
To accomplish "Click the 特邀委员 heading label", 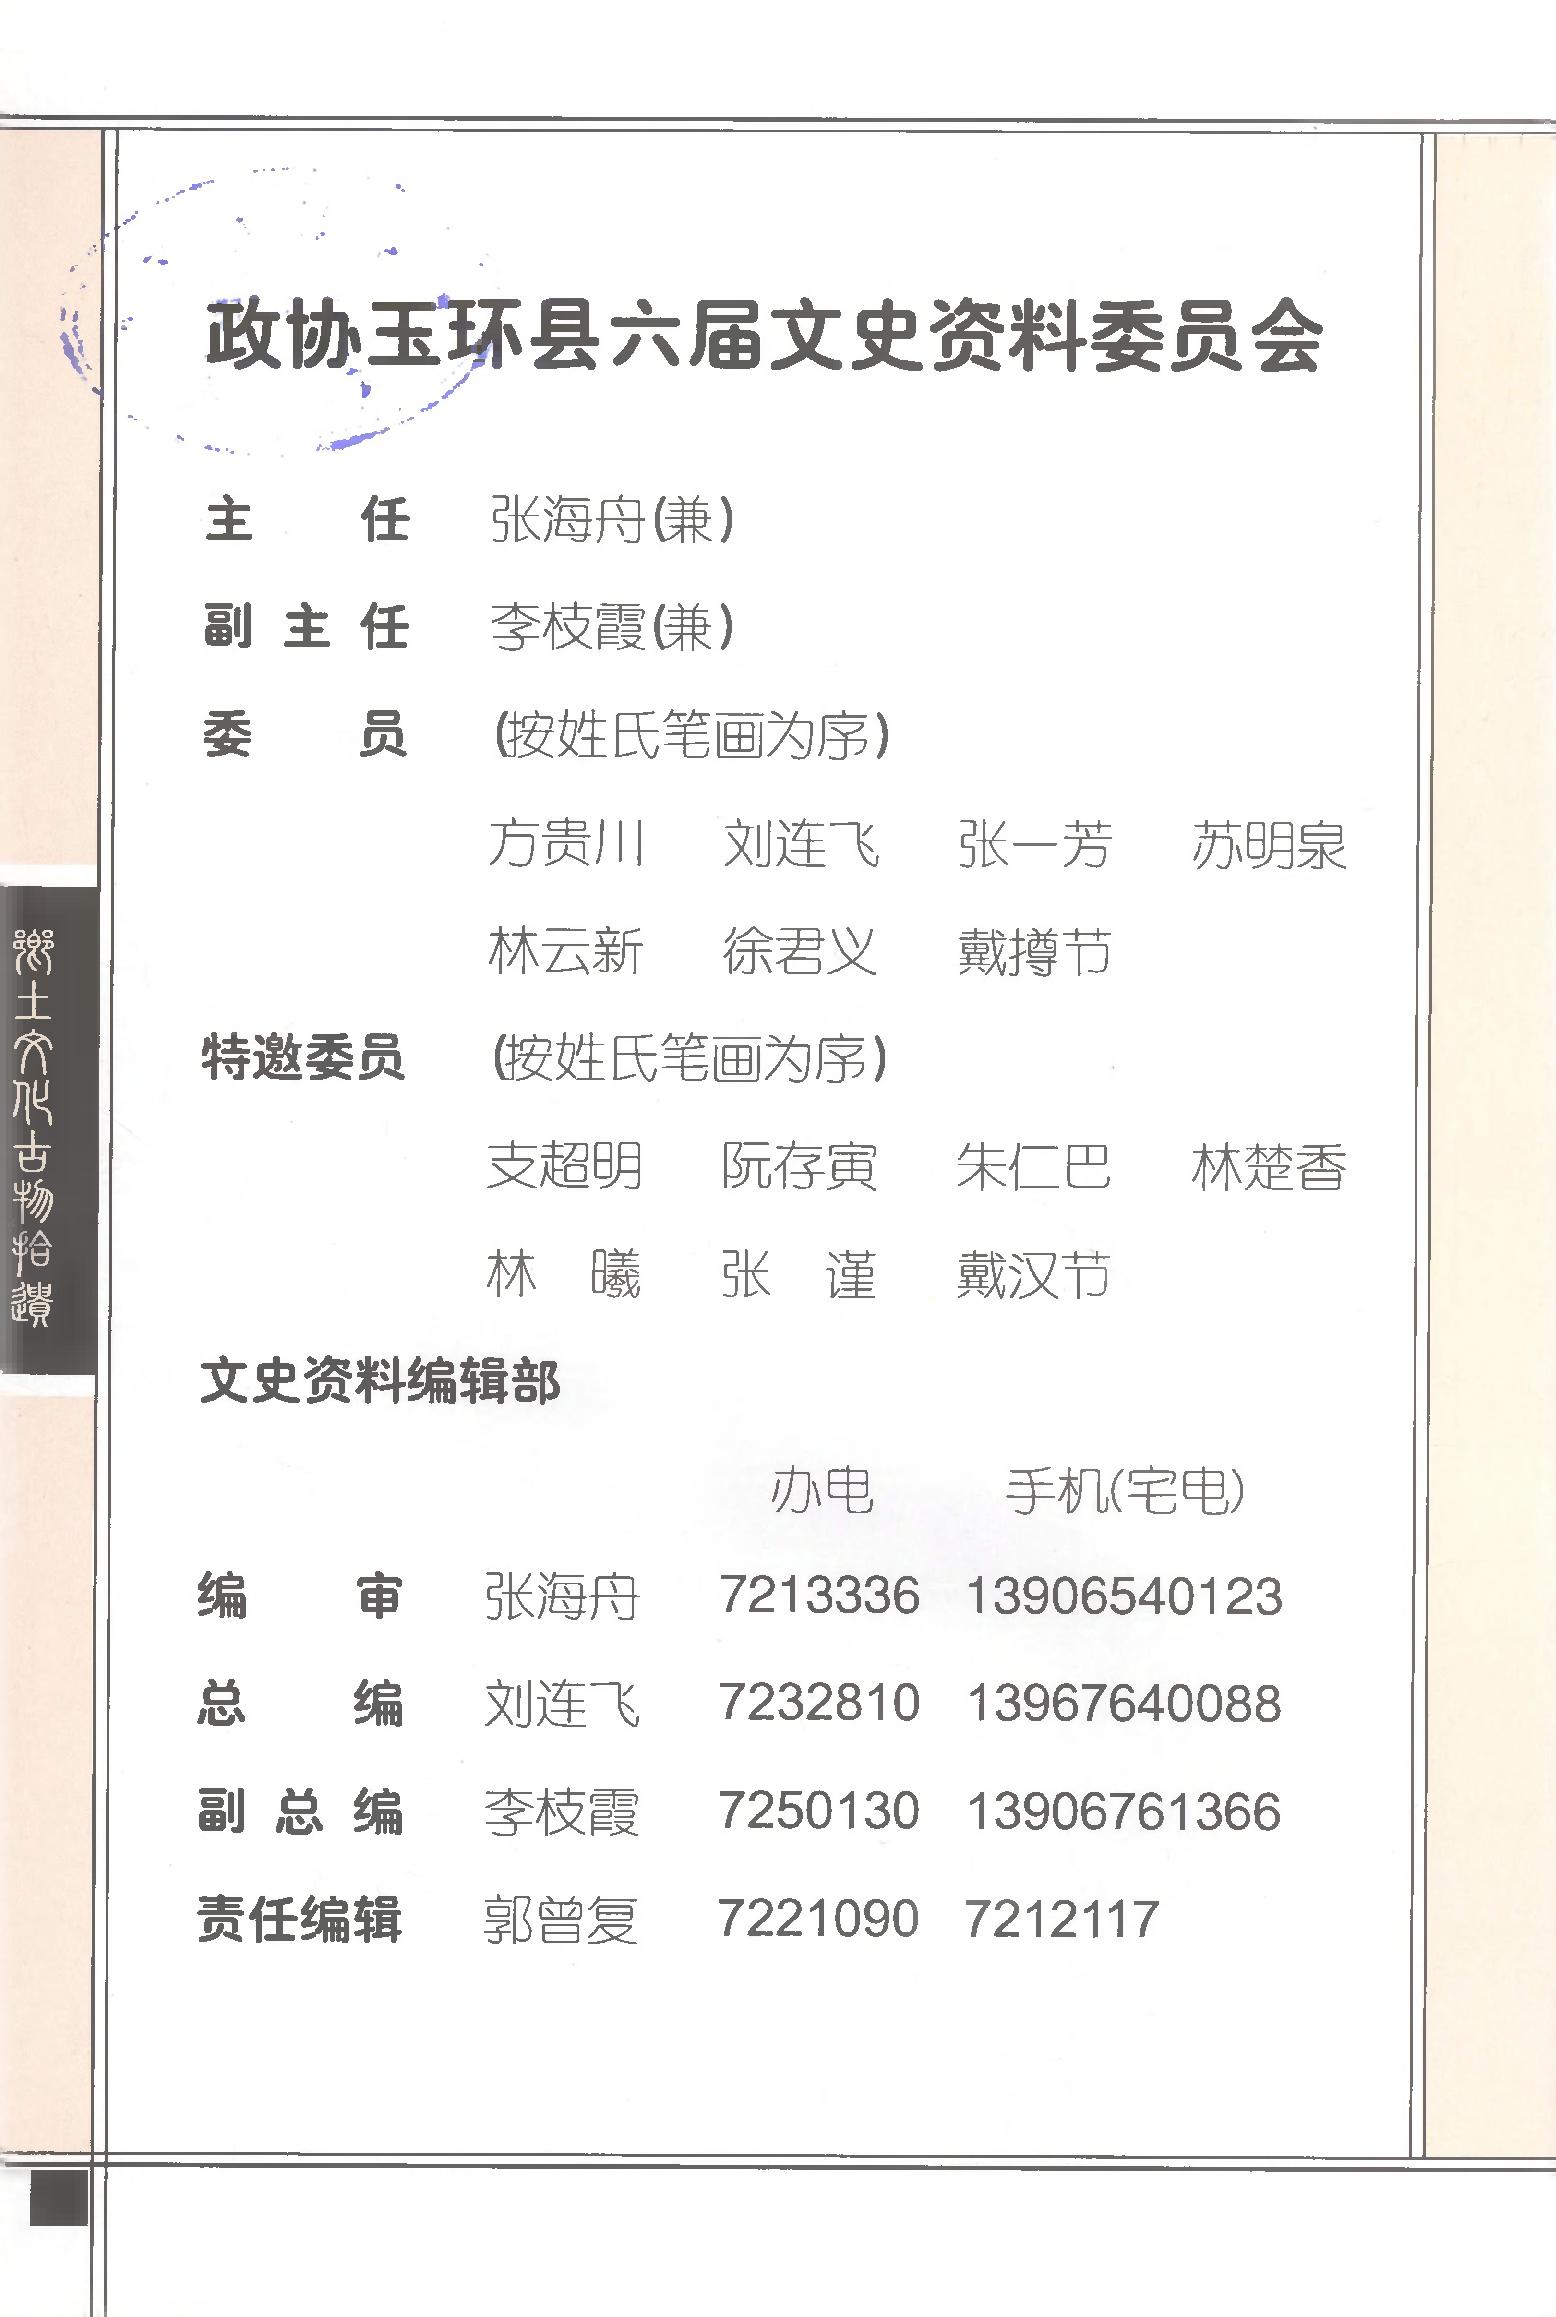I will (x=303, y=1058).
